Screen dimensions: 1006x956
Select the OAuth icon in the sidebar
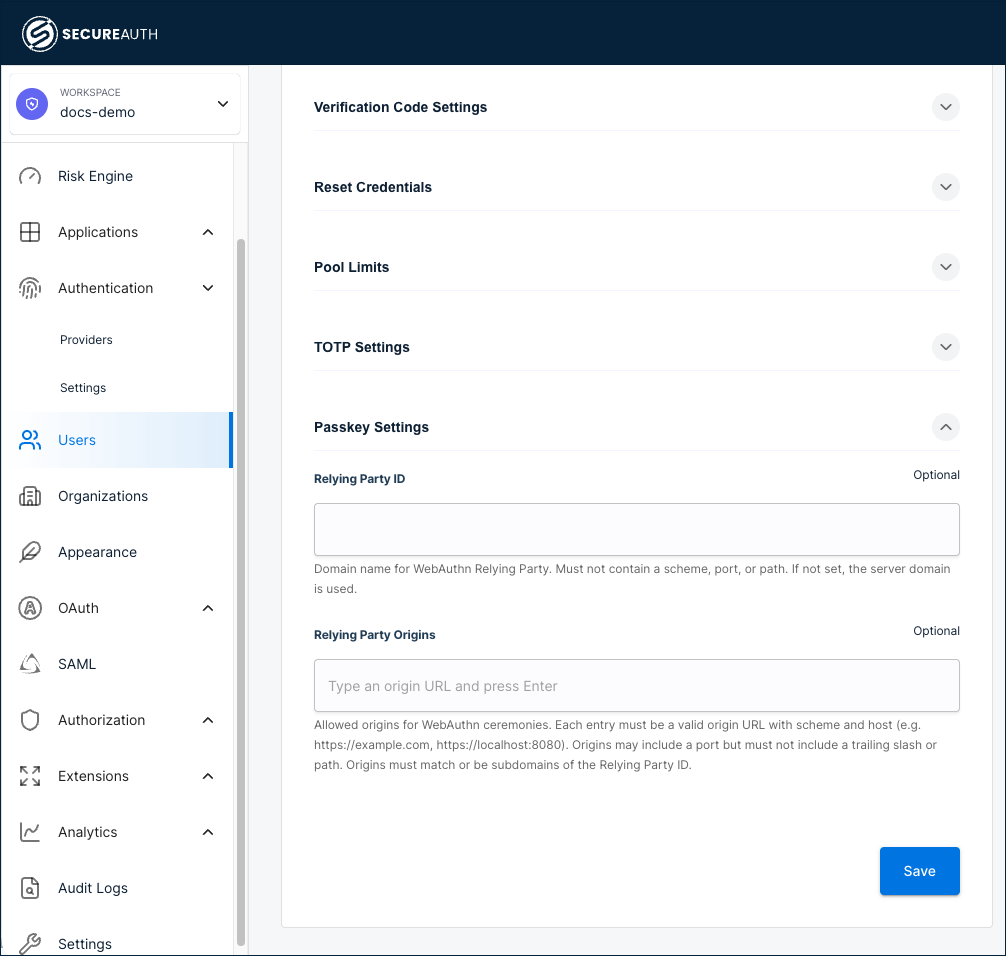click(30, 608)
